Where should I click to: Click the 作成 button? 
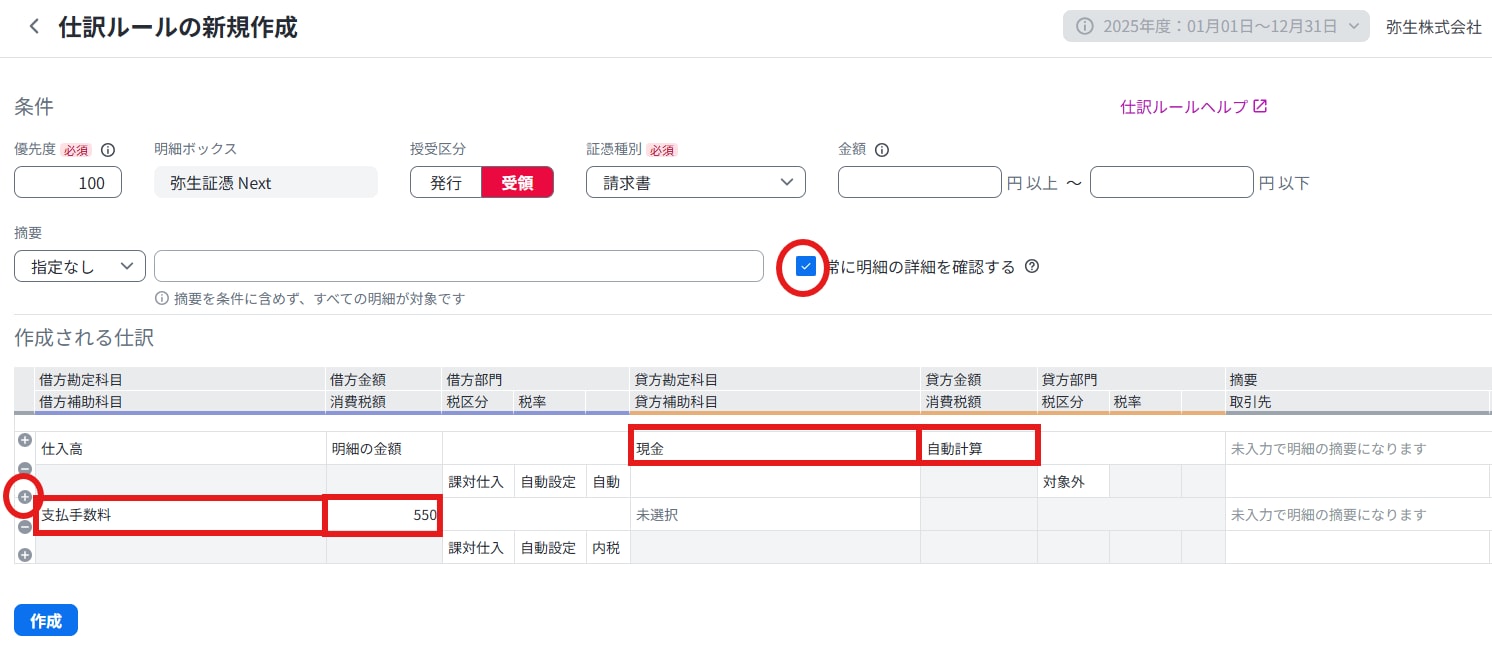(46, 621)
